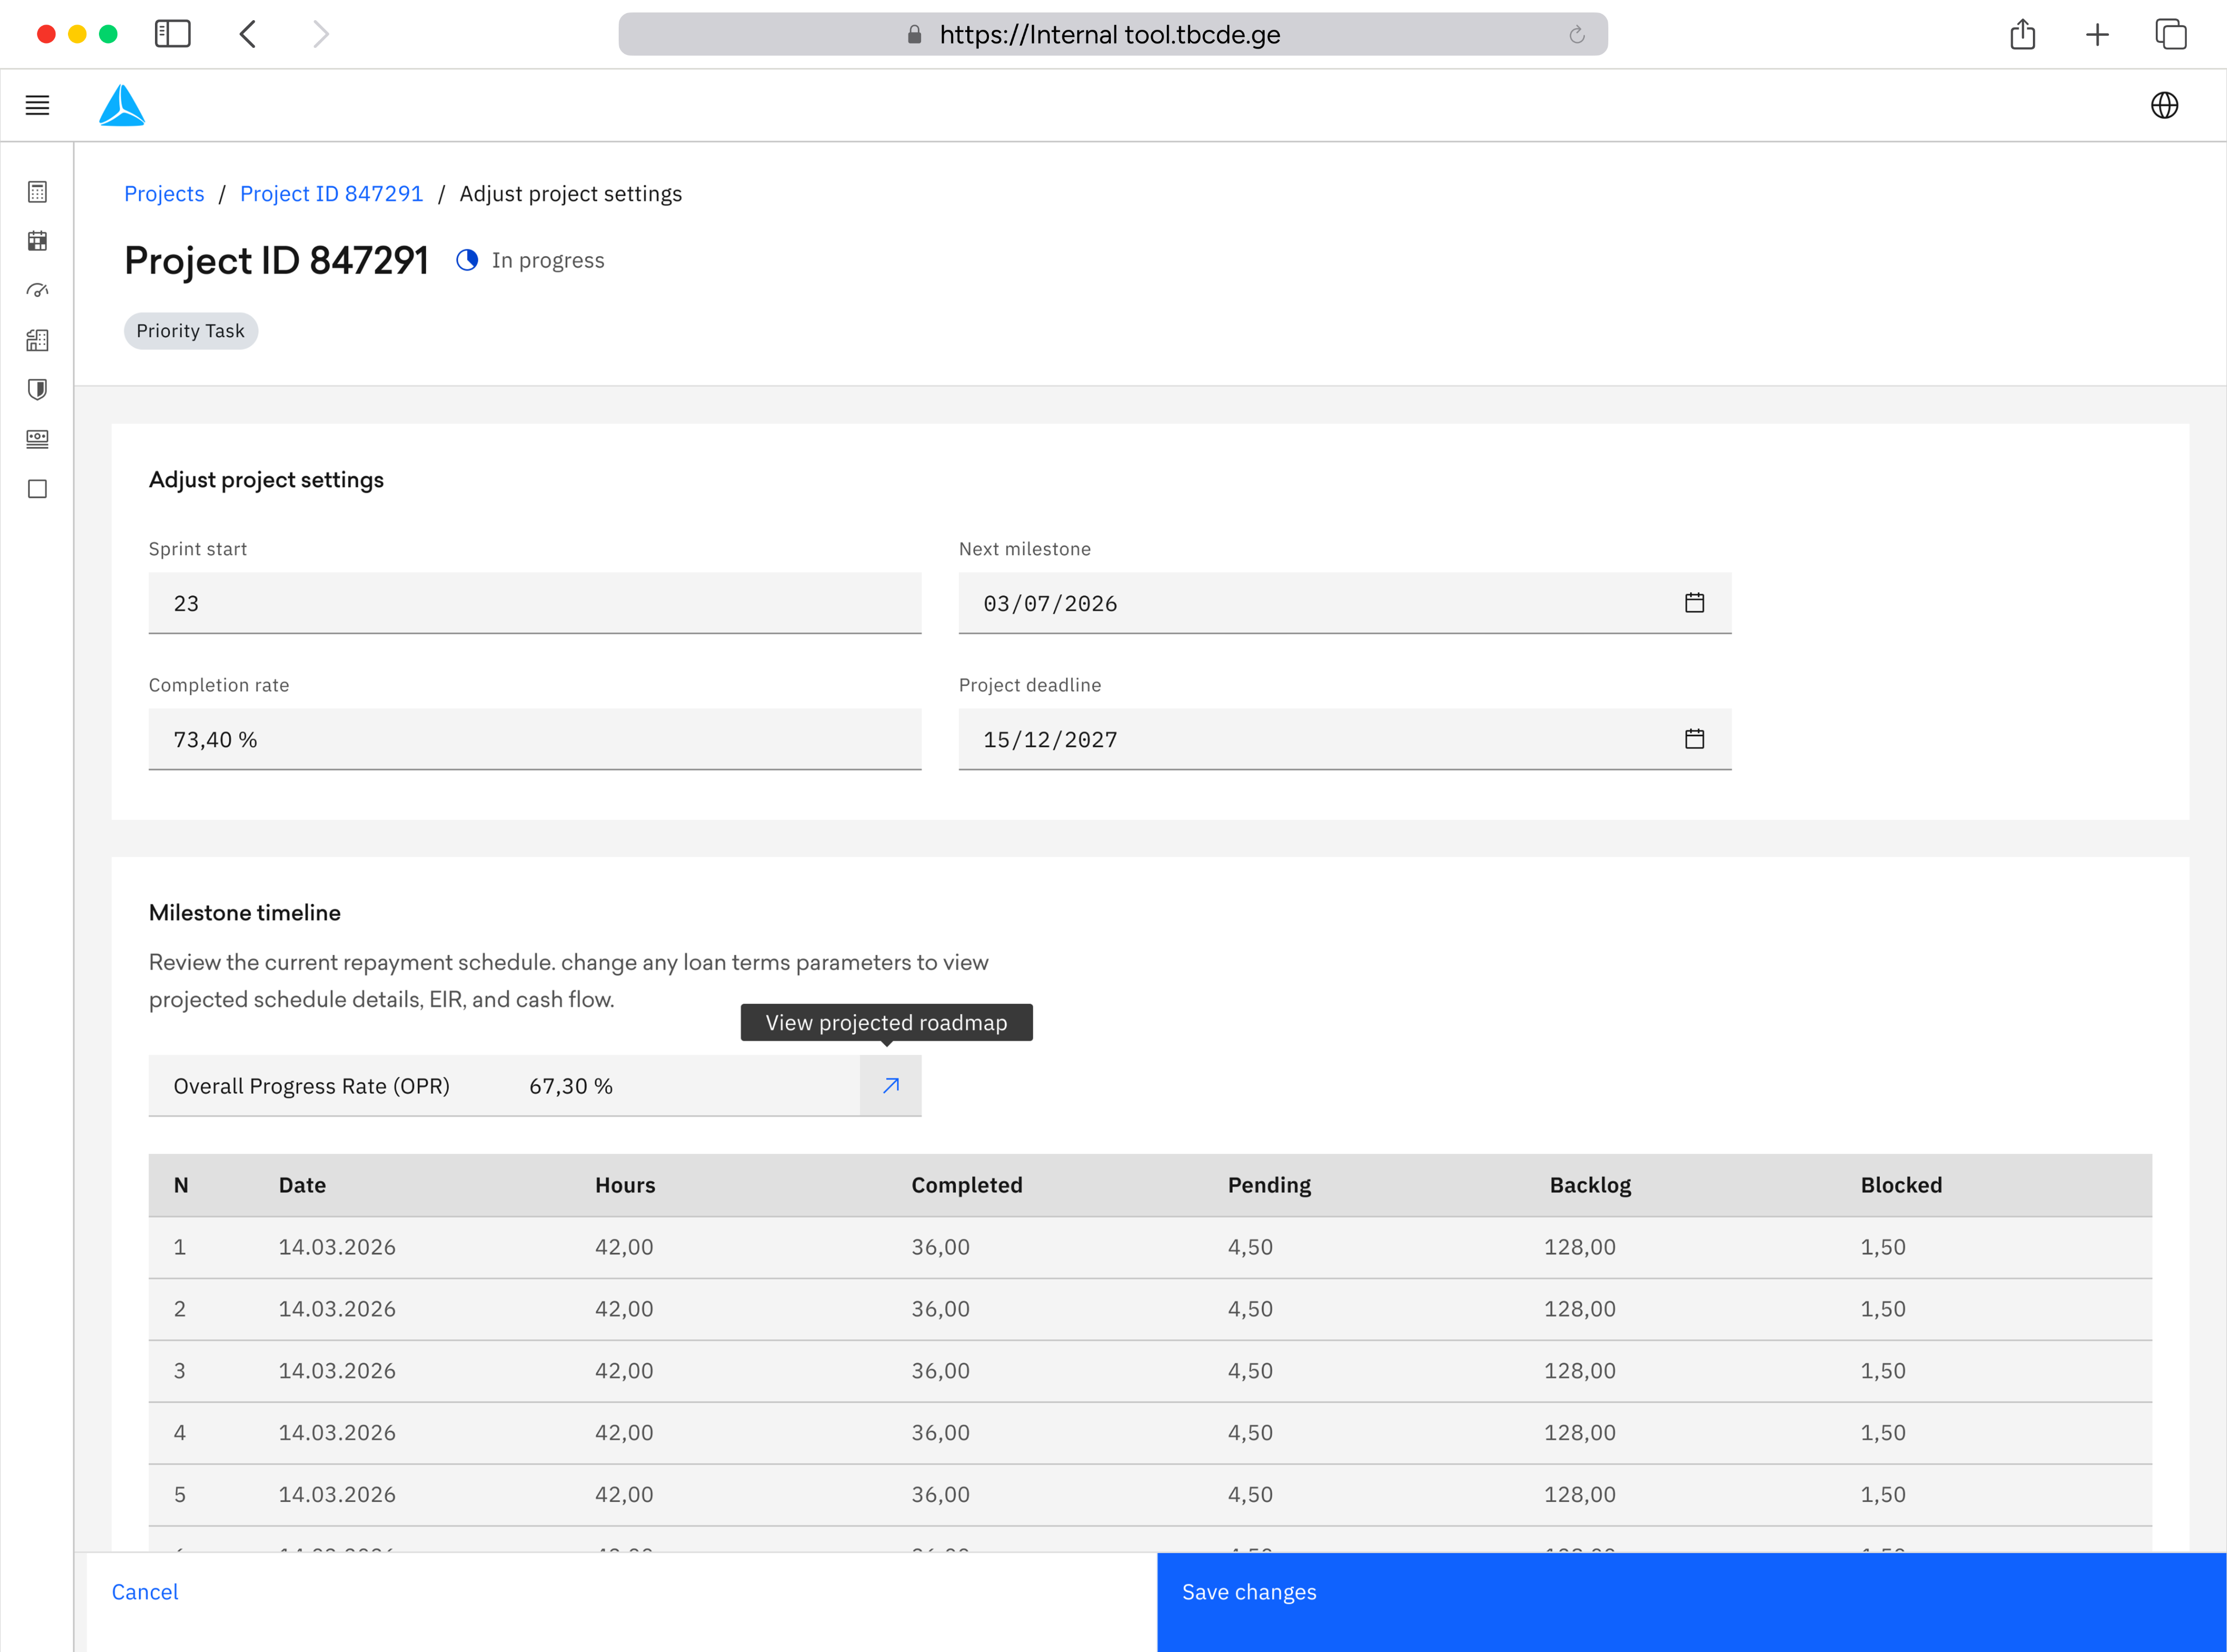Click the arrow to view projected roadmap
Viewport: 2227px width, 1652px height.
pyautogui.click(x=890, y=1085)
